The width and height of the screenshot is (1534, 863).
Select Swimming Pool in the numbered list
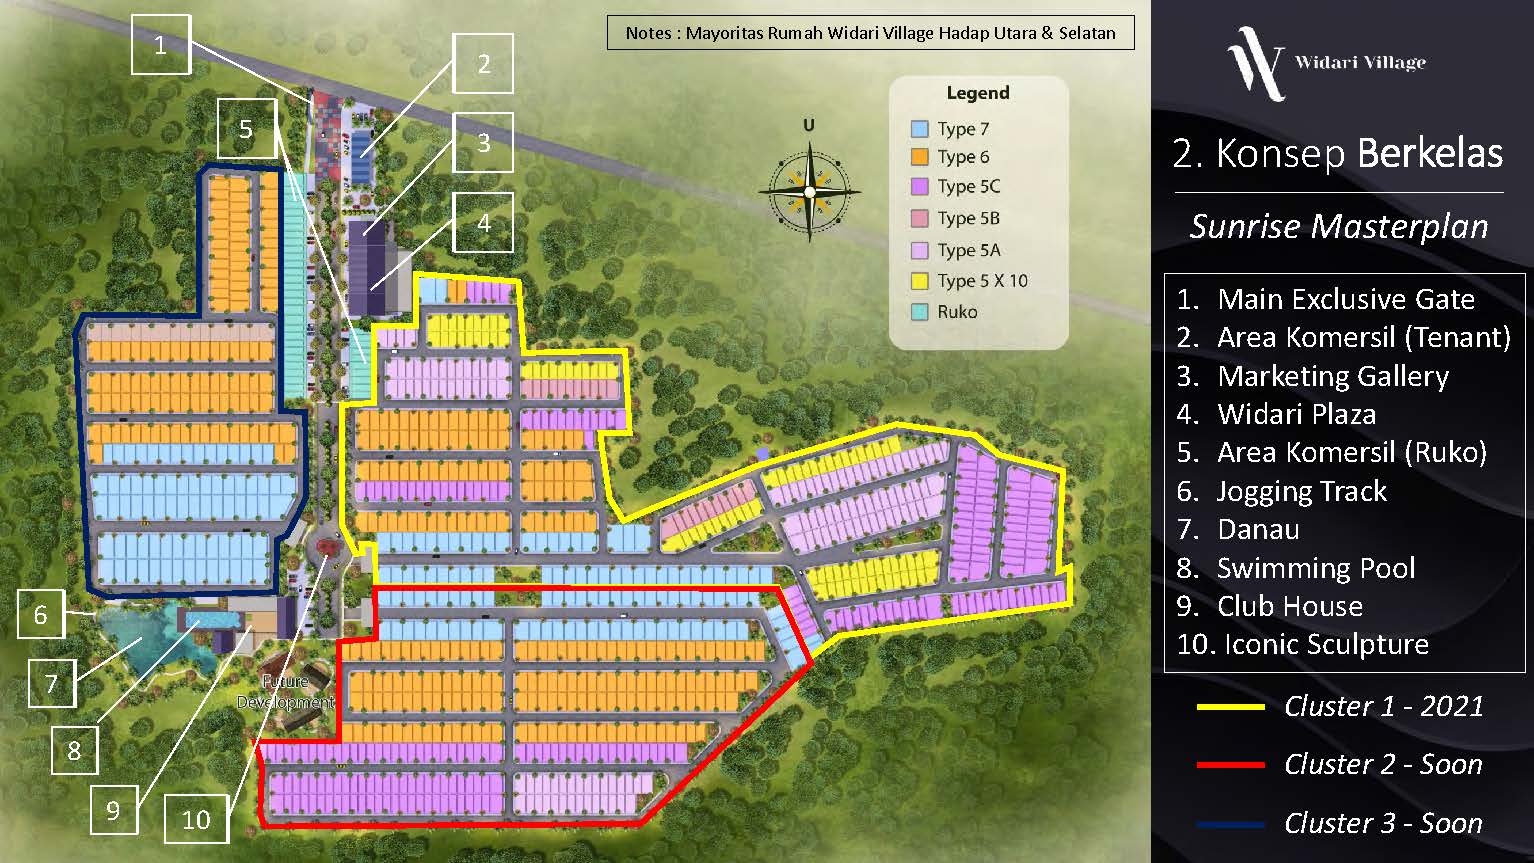point(1315,568)
